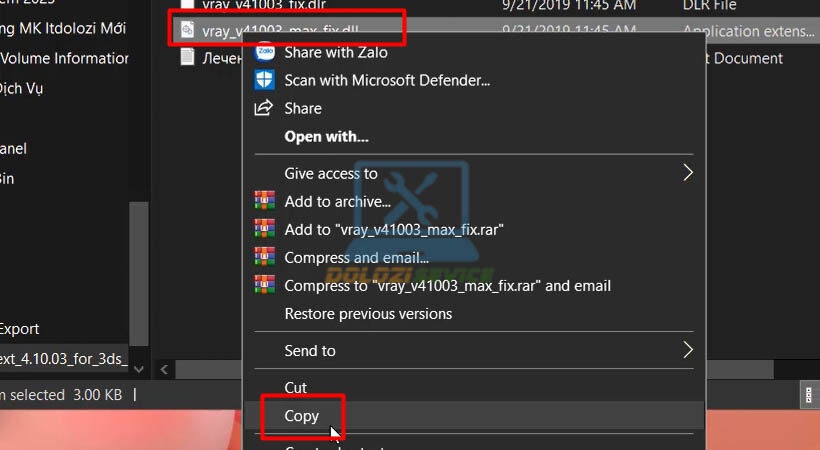Click the sidebar scroll down arrow

tap(139, 369)
